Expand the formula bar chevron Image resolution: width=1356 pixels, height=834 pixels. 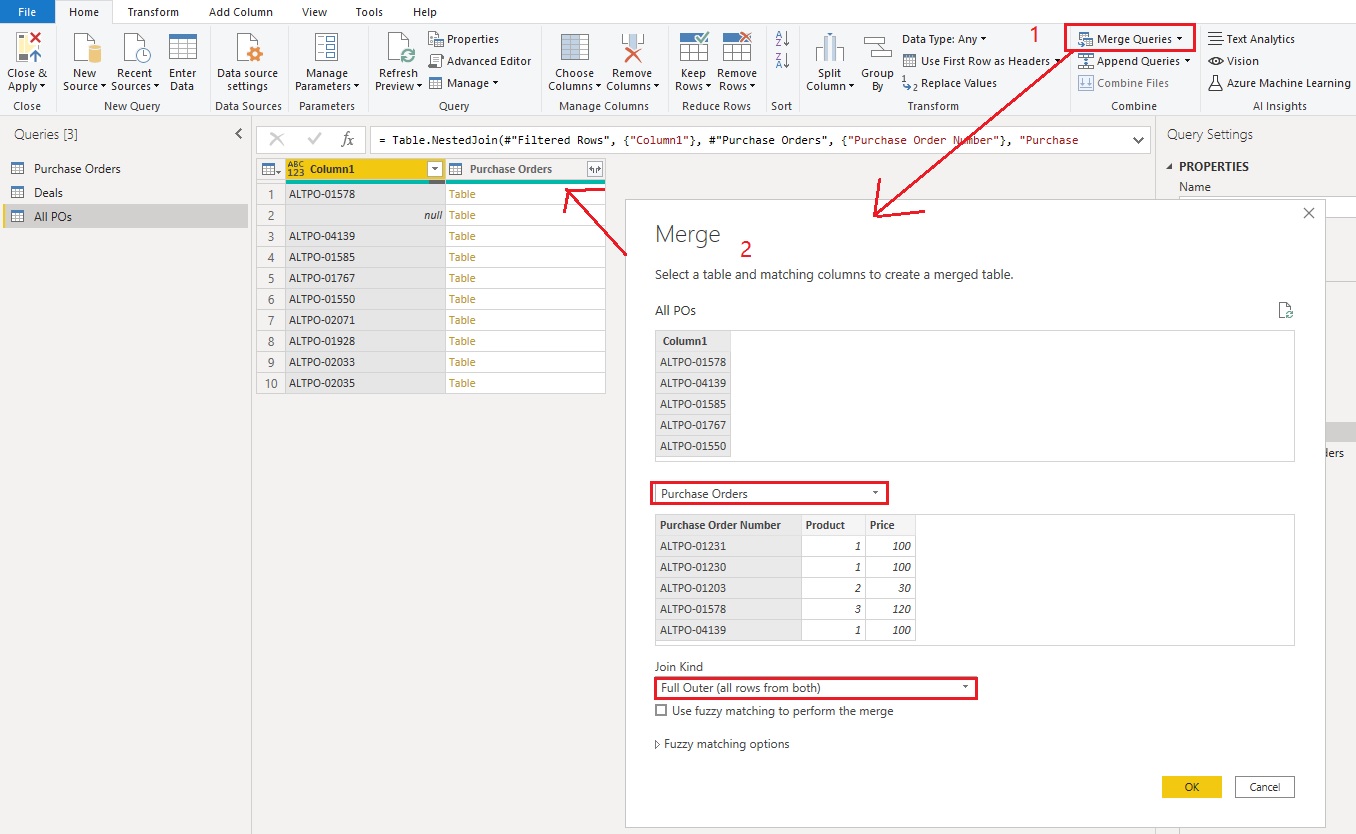pyautogui.click(x=1138, y=140)
